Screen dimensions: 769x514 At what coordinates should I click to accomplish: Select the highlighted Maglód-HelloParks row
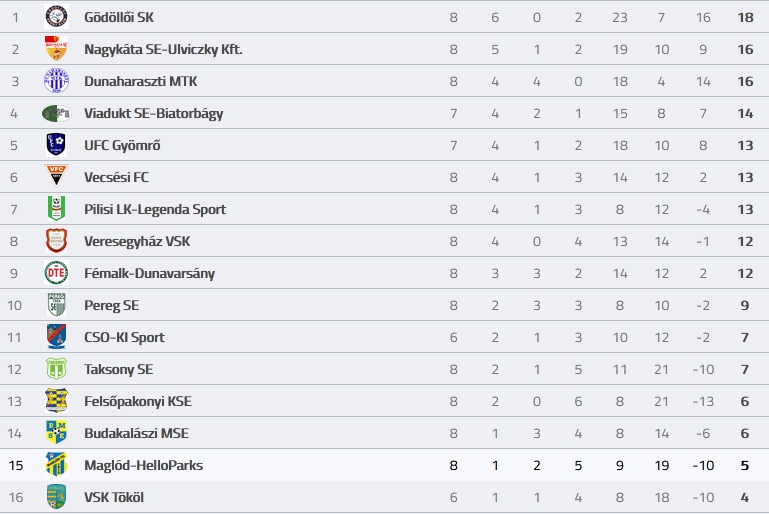(384, 465)
